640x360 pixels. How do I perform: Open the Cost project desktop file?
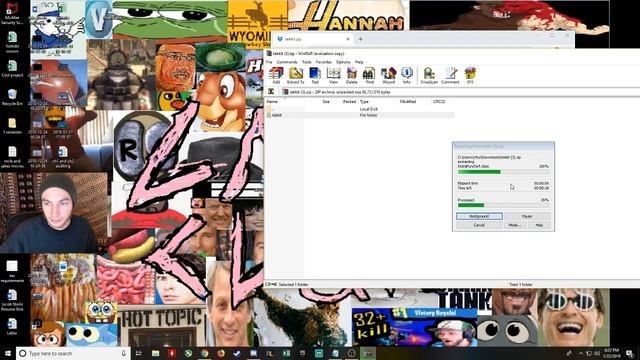tap(12, 69)
